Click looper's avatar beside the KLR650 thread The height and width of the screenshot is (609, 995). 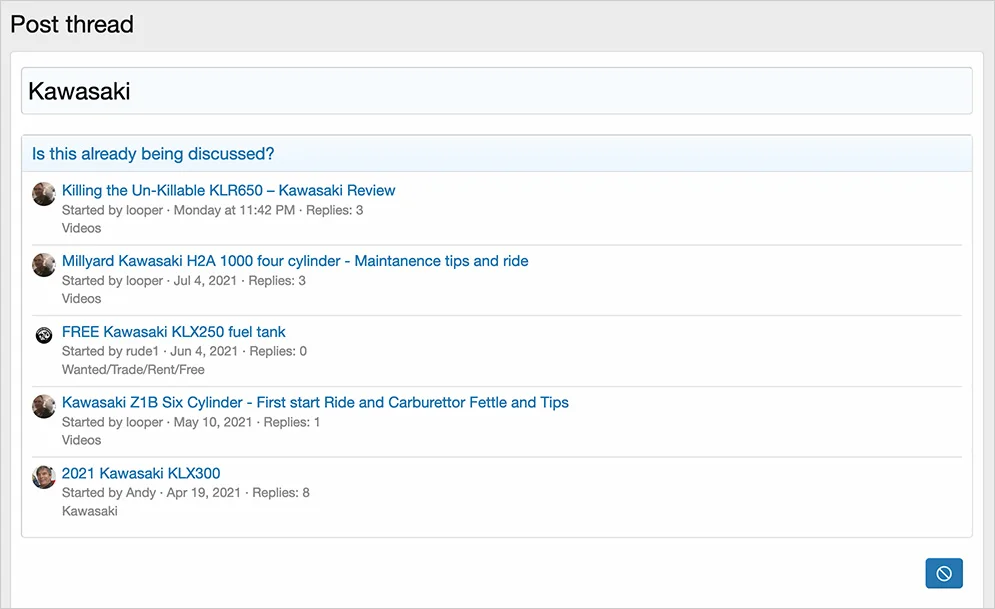(x=44, y=193)
